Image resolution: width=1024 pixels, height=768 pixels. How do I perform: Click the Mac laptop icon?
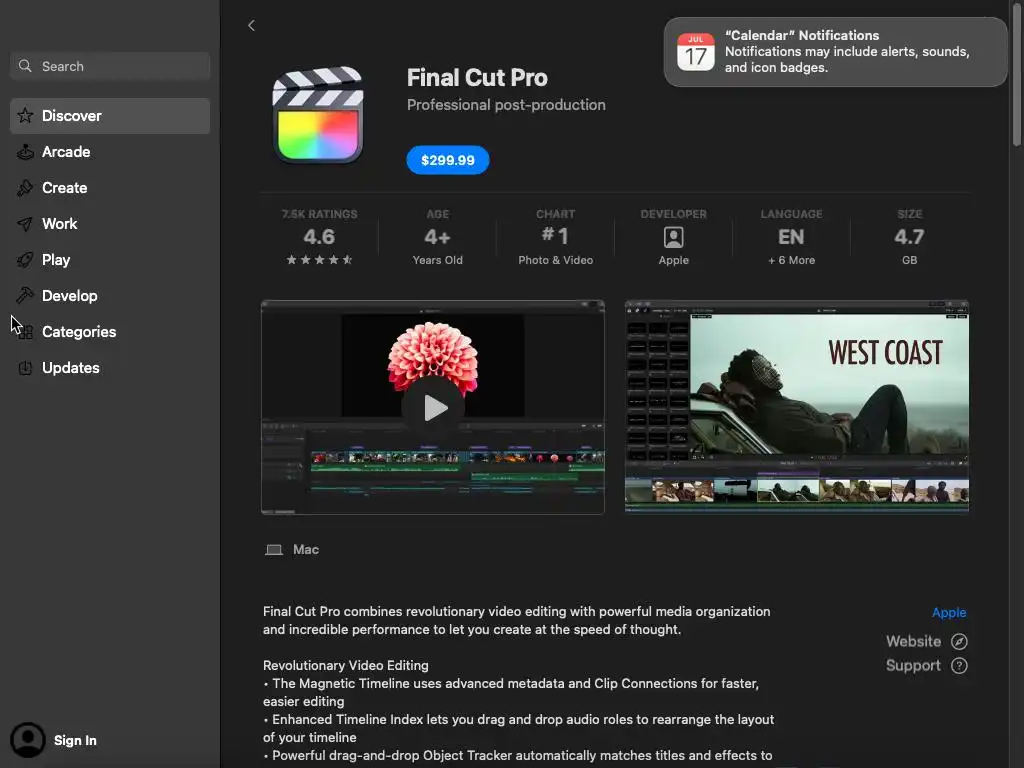pos(274,550)
